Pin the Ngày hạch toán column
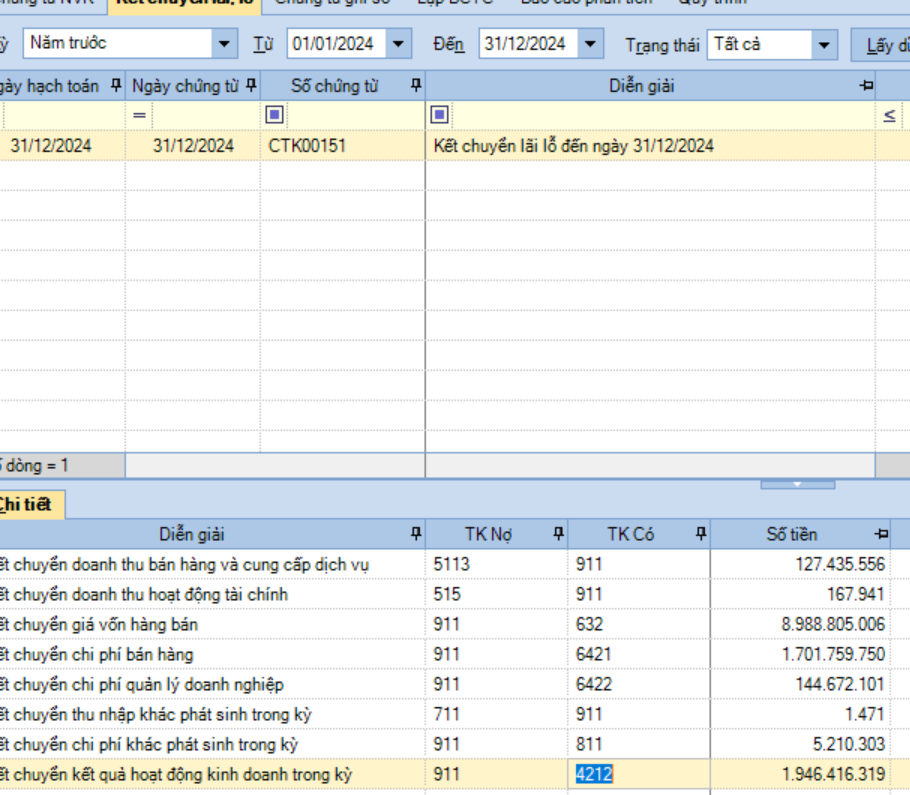The image size is (910, 795). point(116,86)
